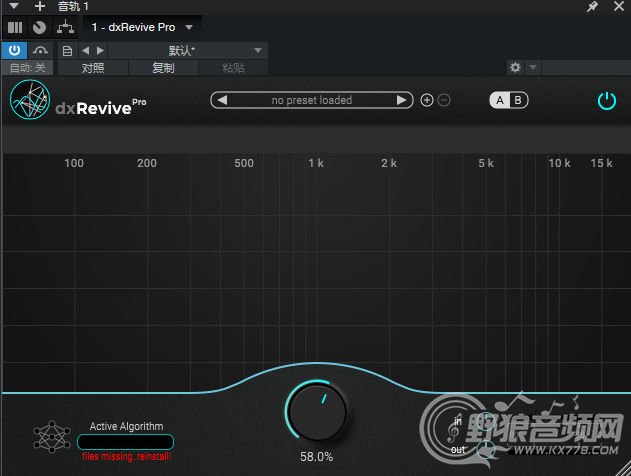
Task: Select next plugin preset with right triangle
Action: point(401,100)
